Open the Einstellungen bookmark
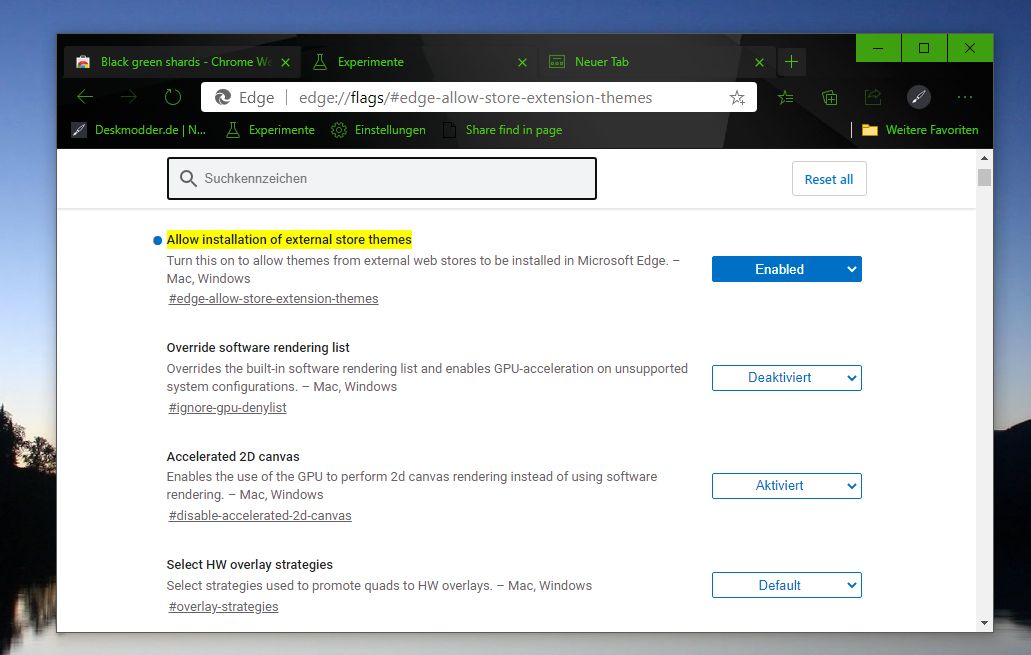 [378, 130]
